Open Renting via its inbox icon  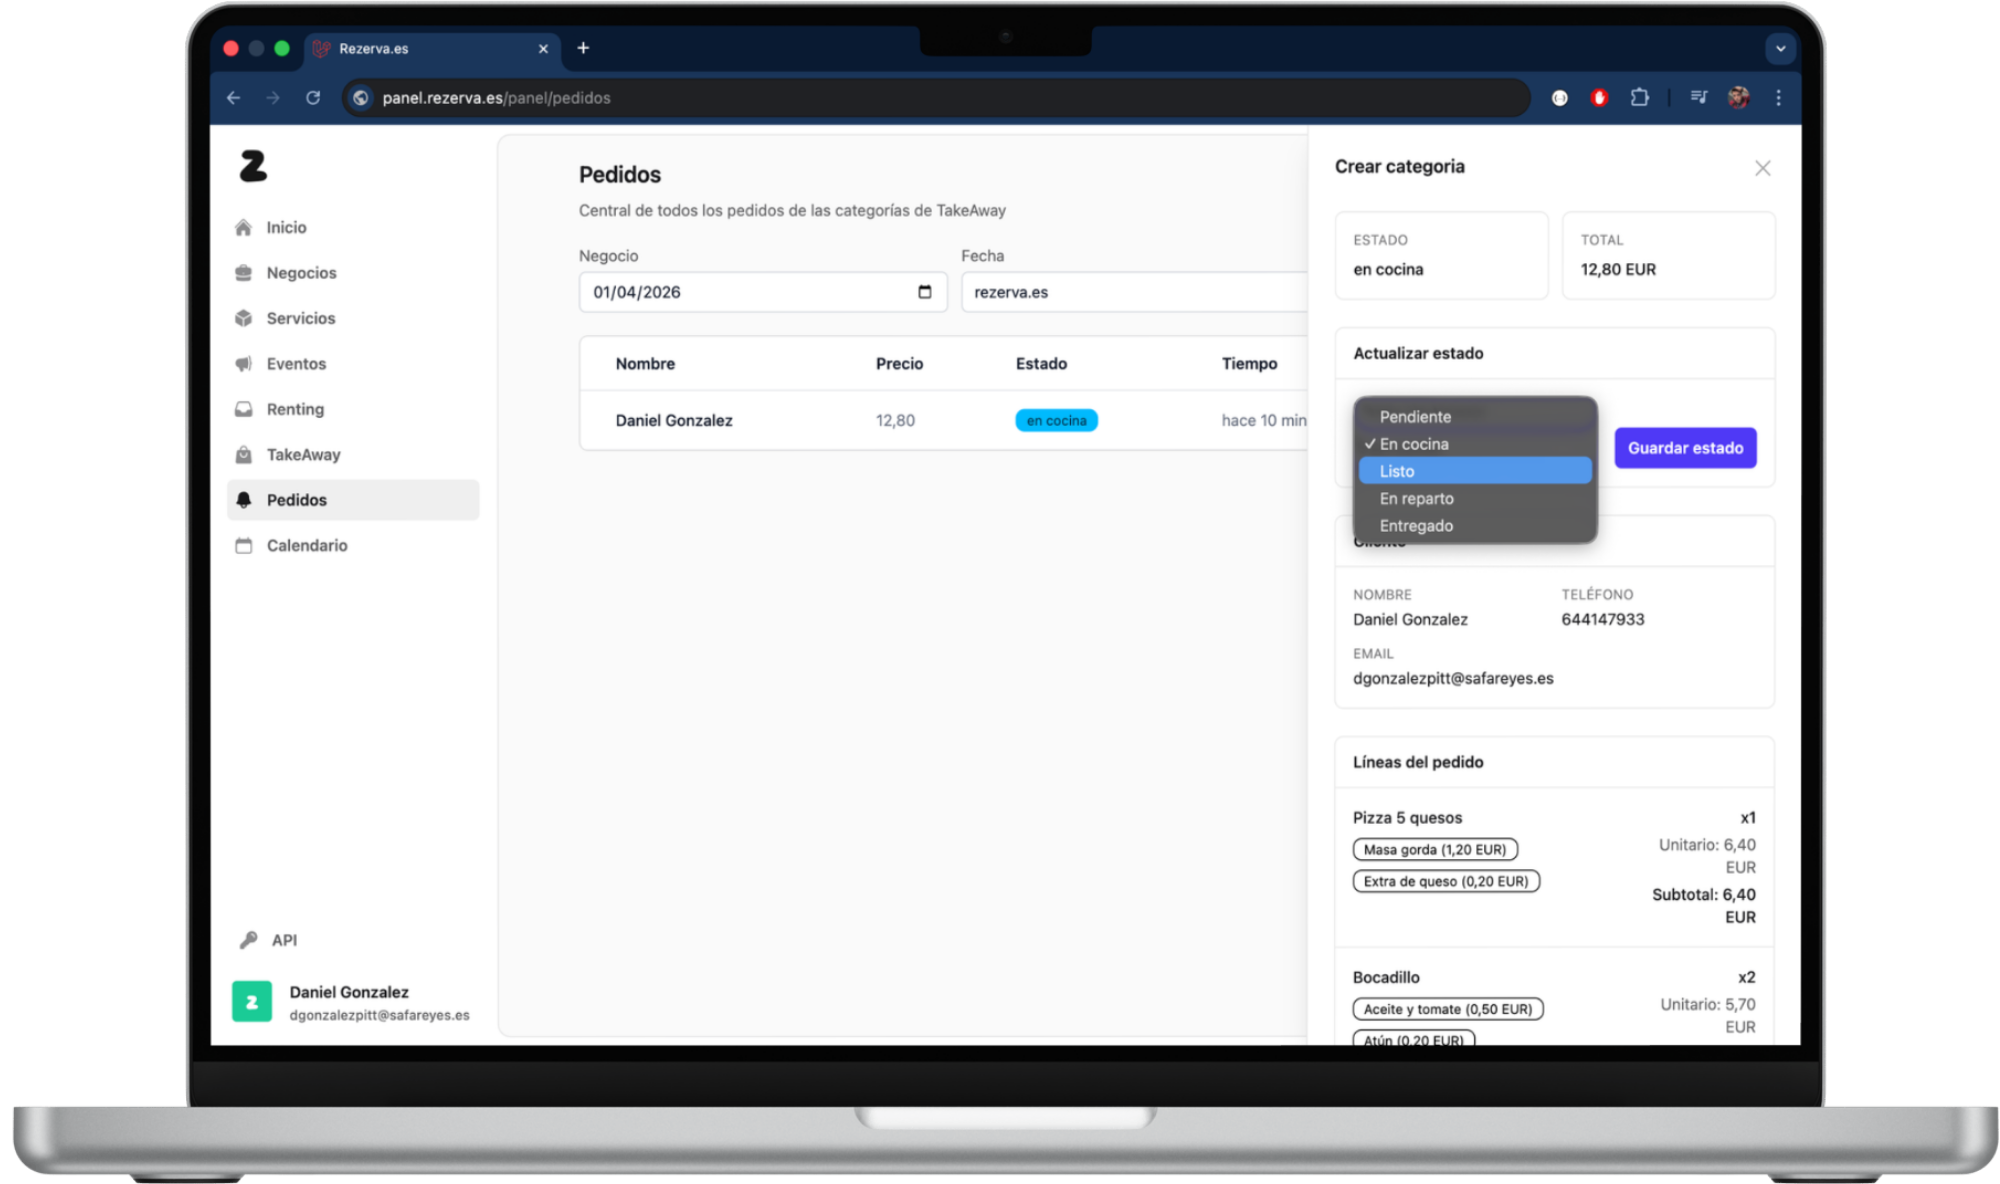[243, 409]
